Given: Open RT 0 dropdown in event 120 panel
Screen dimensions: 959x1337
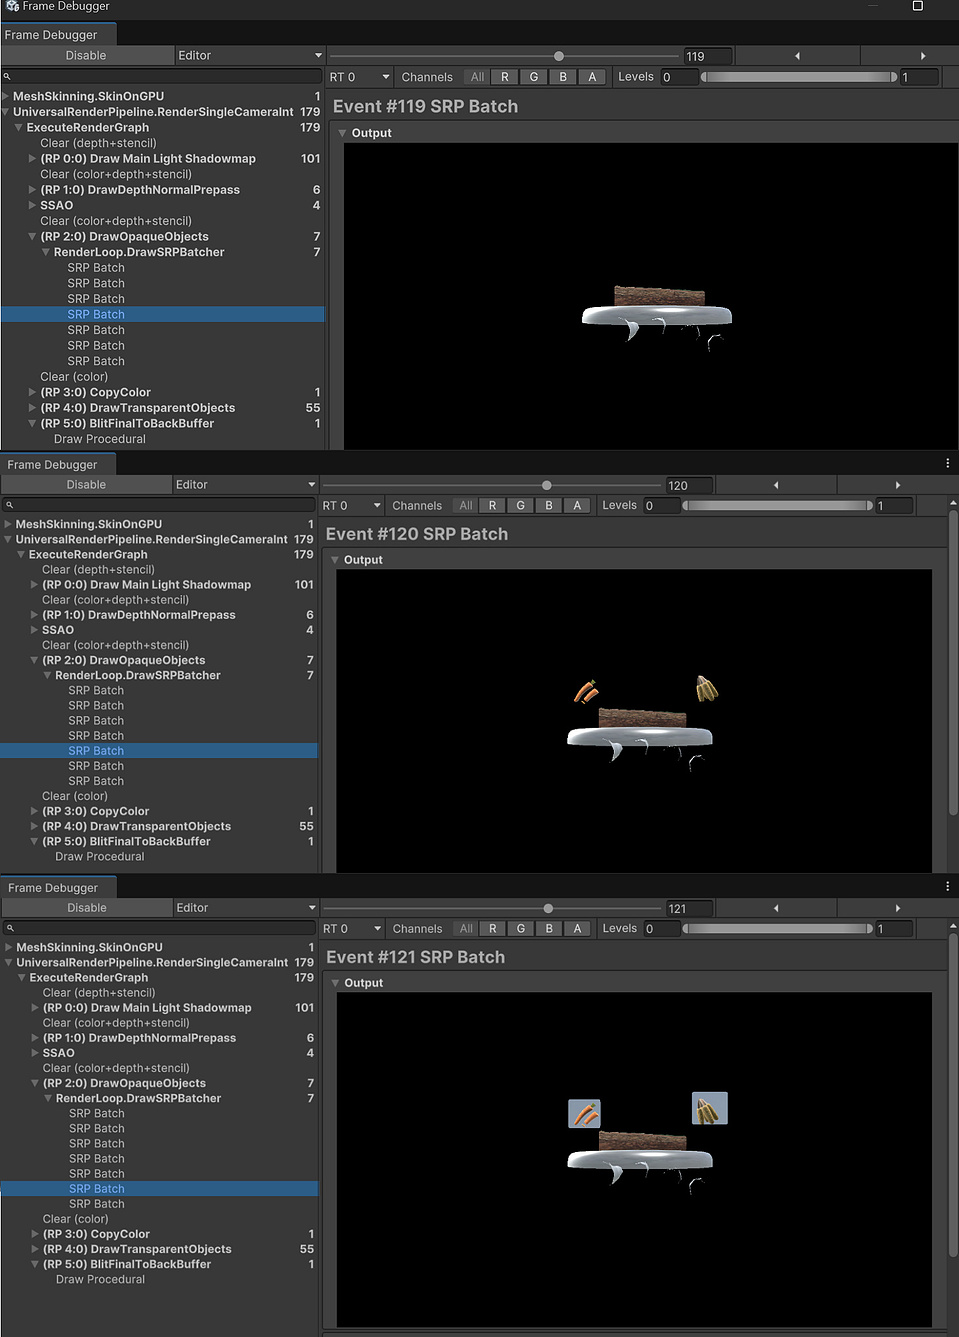Looking at the screenshot, I should coord(351,506).
